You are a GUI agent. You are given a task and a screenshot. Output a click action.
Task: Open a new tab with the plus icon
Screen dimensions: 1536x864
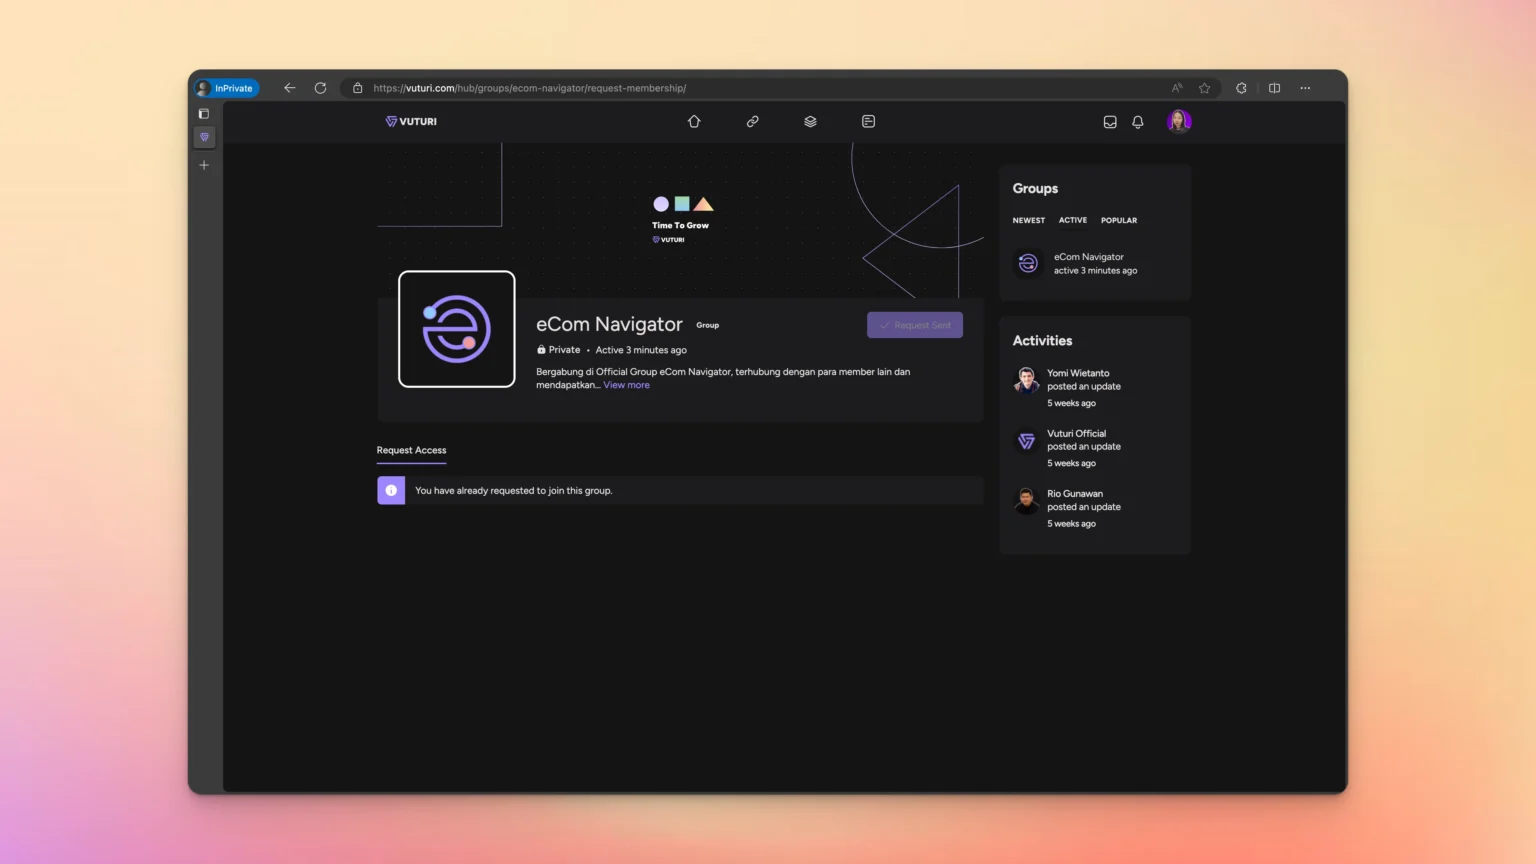coord(204,165)
